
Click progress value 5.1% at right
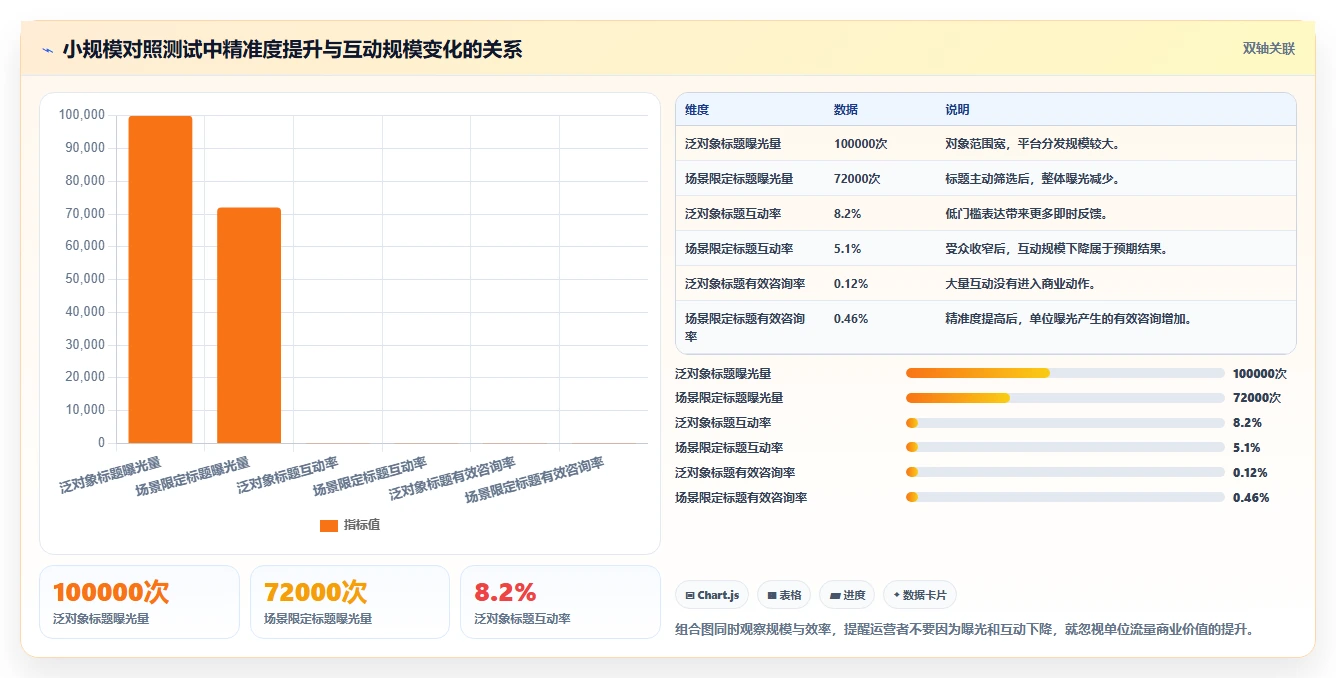pos(1247,448)
